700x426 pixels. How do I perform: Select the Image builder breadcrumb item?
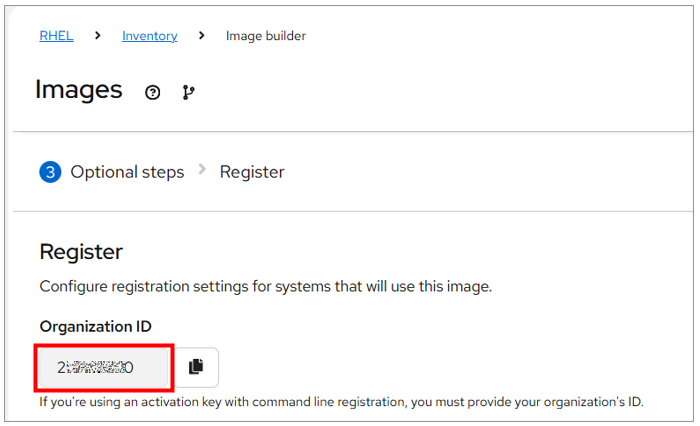coord(265,36)
